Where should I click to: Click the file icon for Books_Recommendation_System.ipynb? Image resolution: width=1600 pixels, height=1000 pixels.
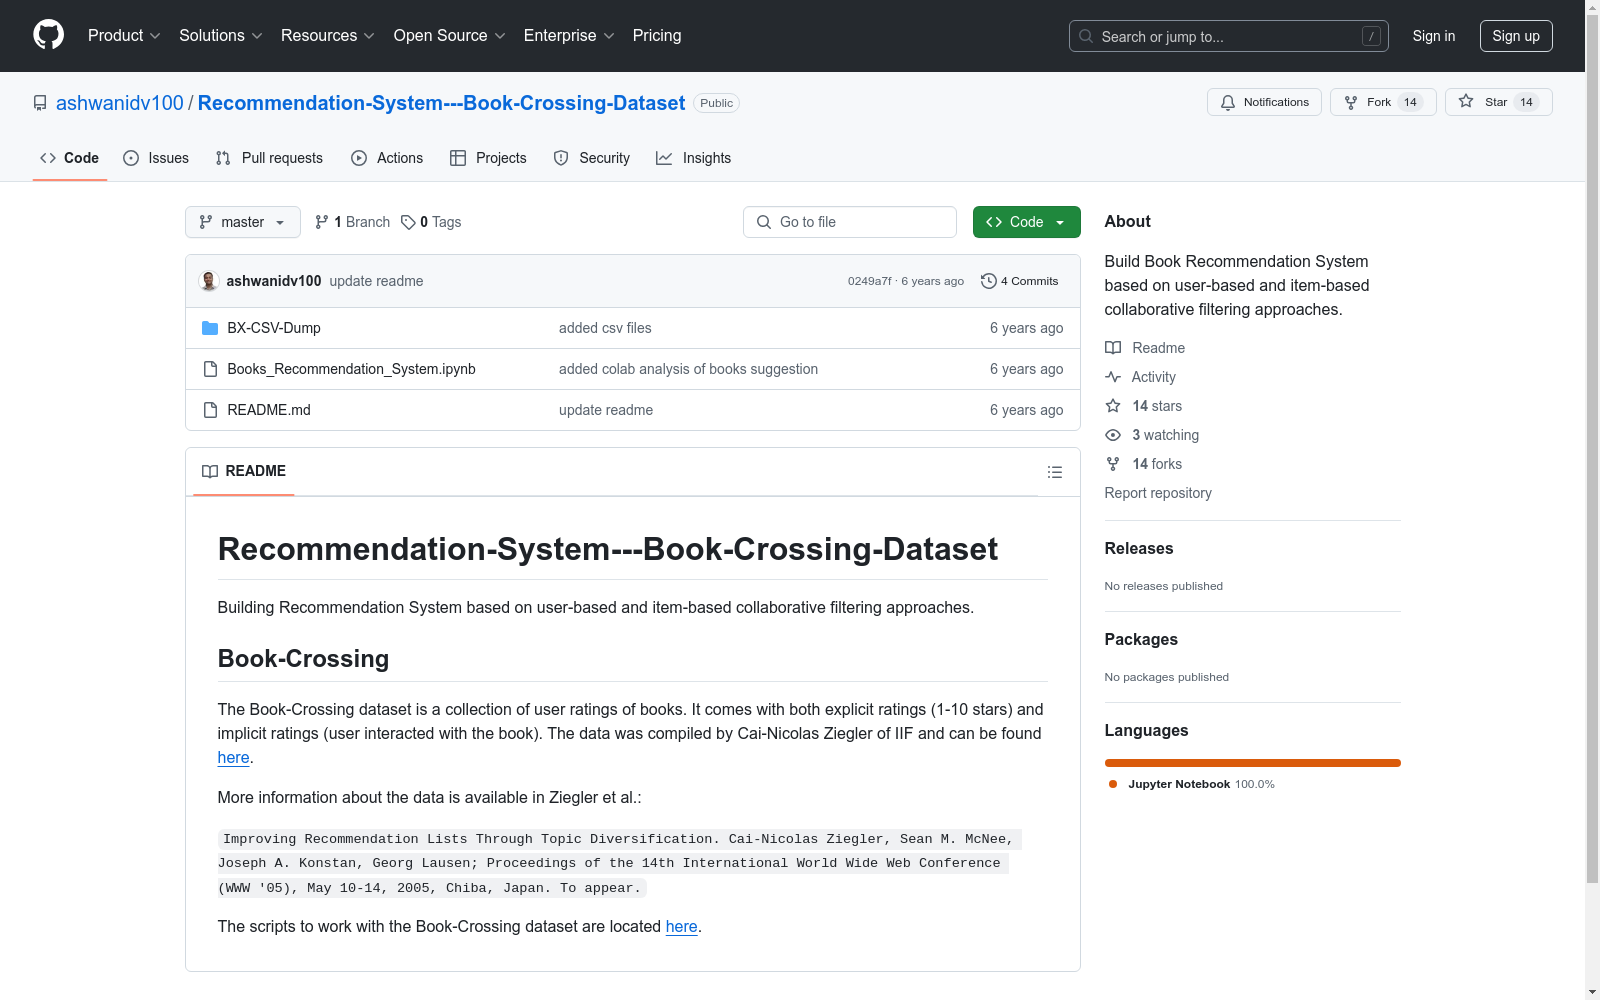point(210,369)
